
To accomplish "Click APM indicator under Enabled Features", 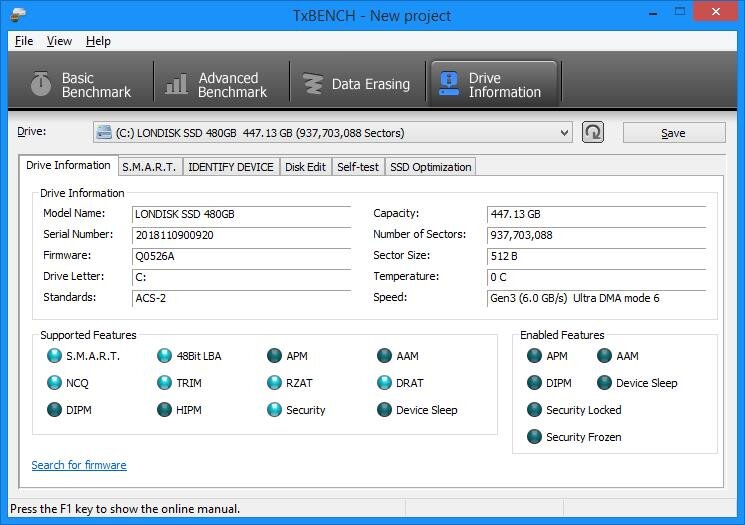I will pos(535,355).
